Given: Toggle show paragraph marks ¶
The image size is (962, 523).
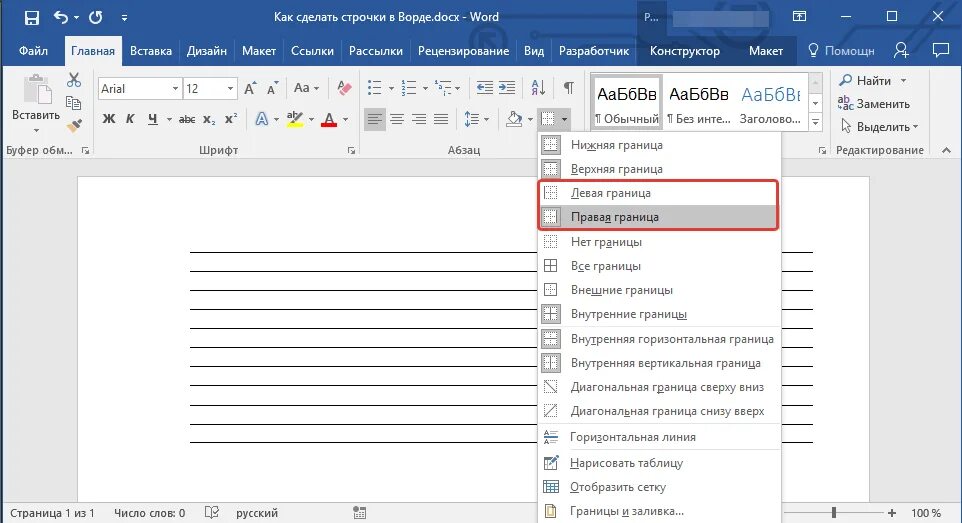Looking at the screenshot, I should pos(569,88).
